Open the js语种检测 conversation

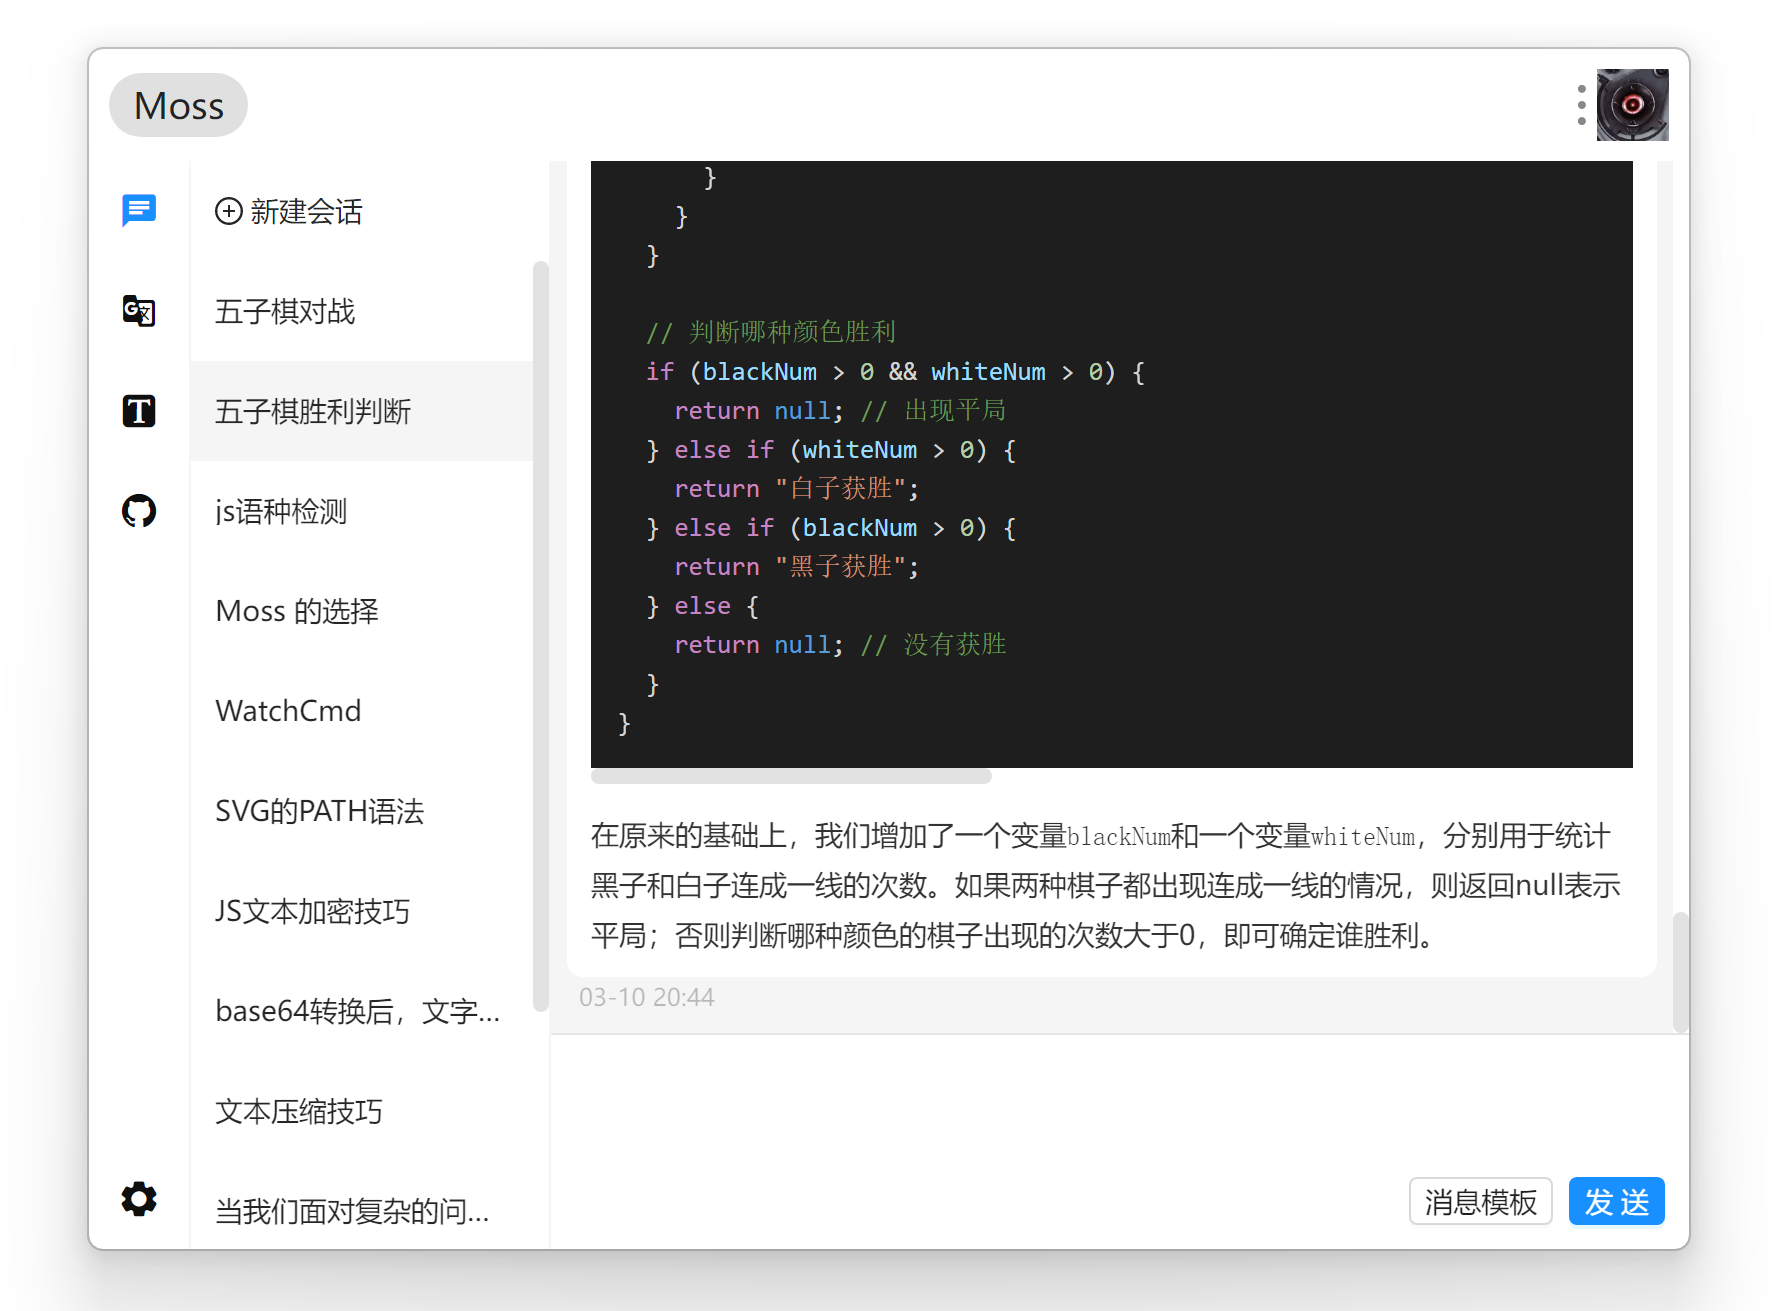pos(361,511)
